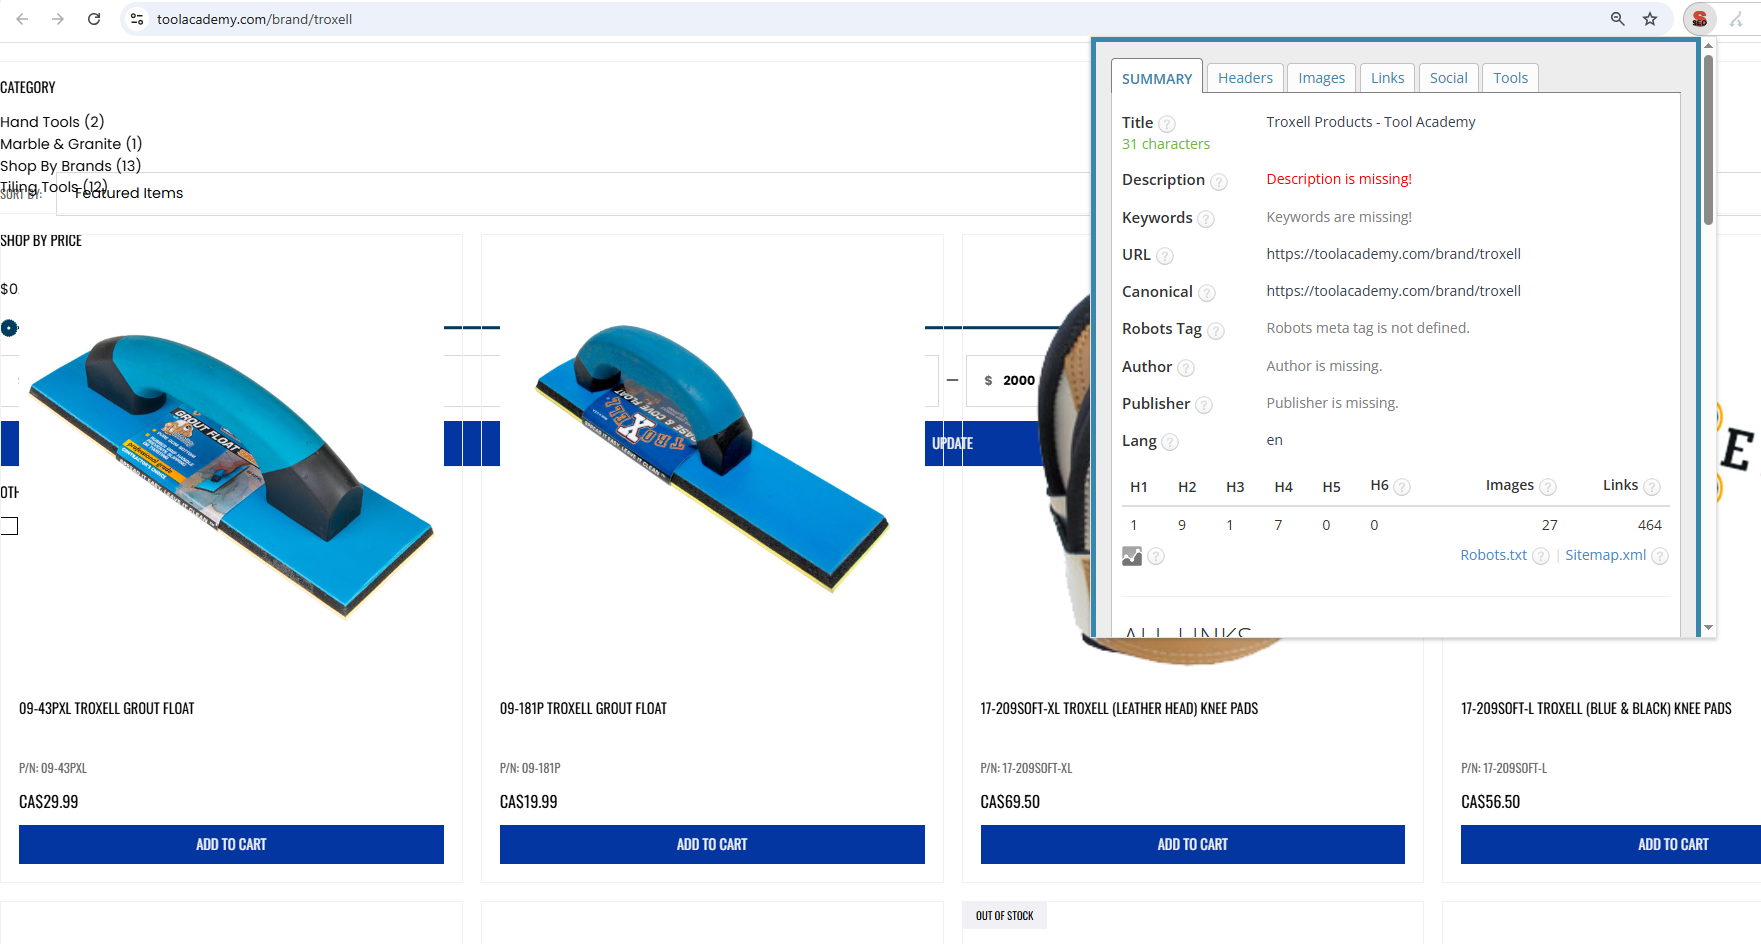Click the maximum price field showing 2000

1027,380
